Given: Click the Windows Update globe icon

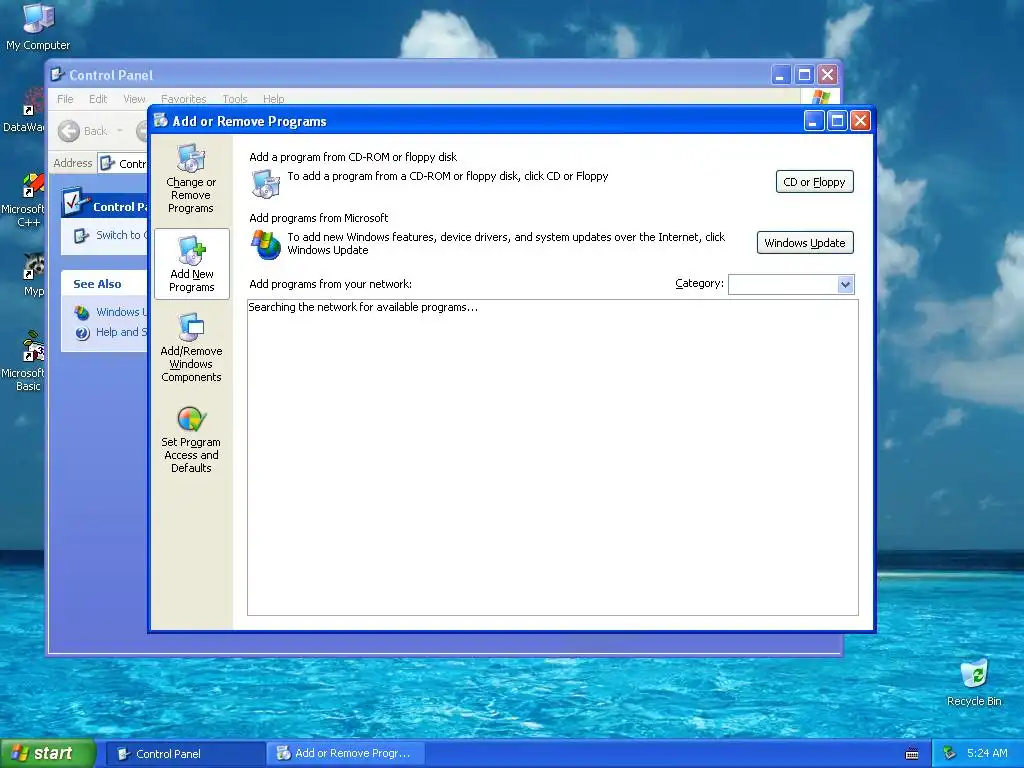Looking at the screenshot, I should tap(266, 244).
